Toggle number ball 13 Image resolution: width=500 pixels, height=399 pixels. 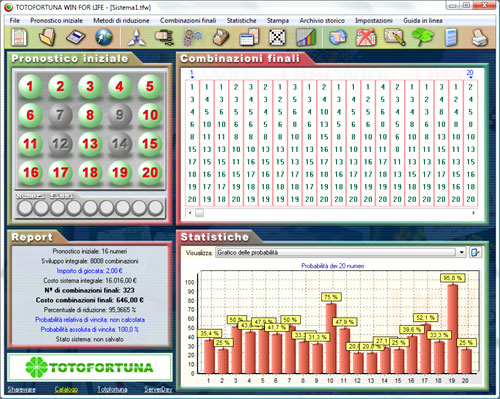tap(90, 144)
